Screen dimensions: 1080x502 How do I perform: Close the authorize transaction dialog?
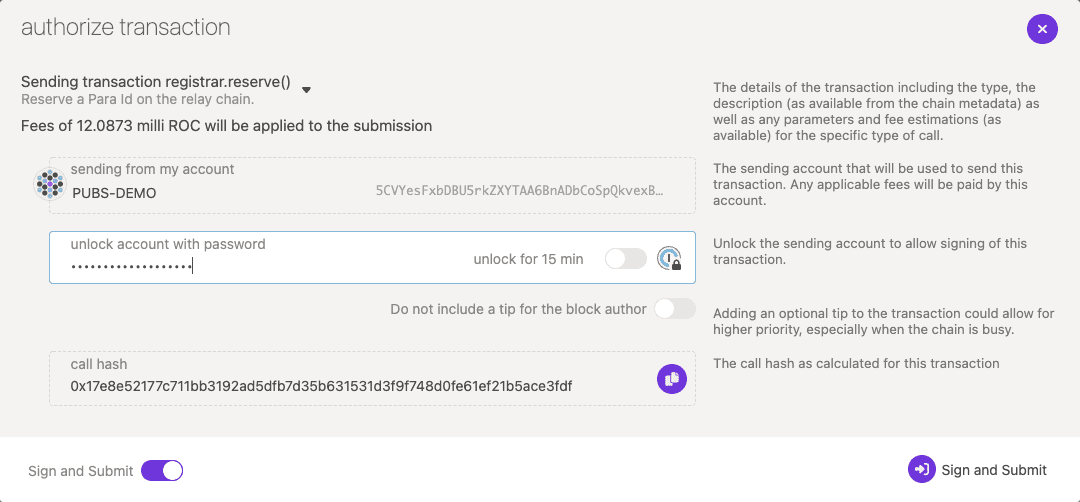(x=1042, y=29)
